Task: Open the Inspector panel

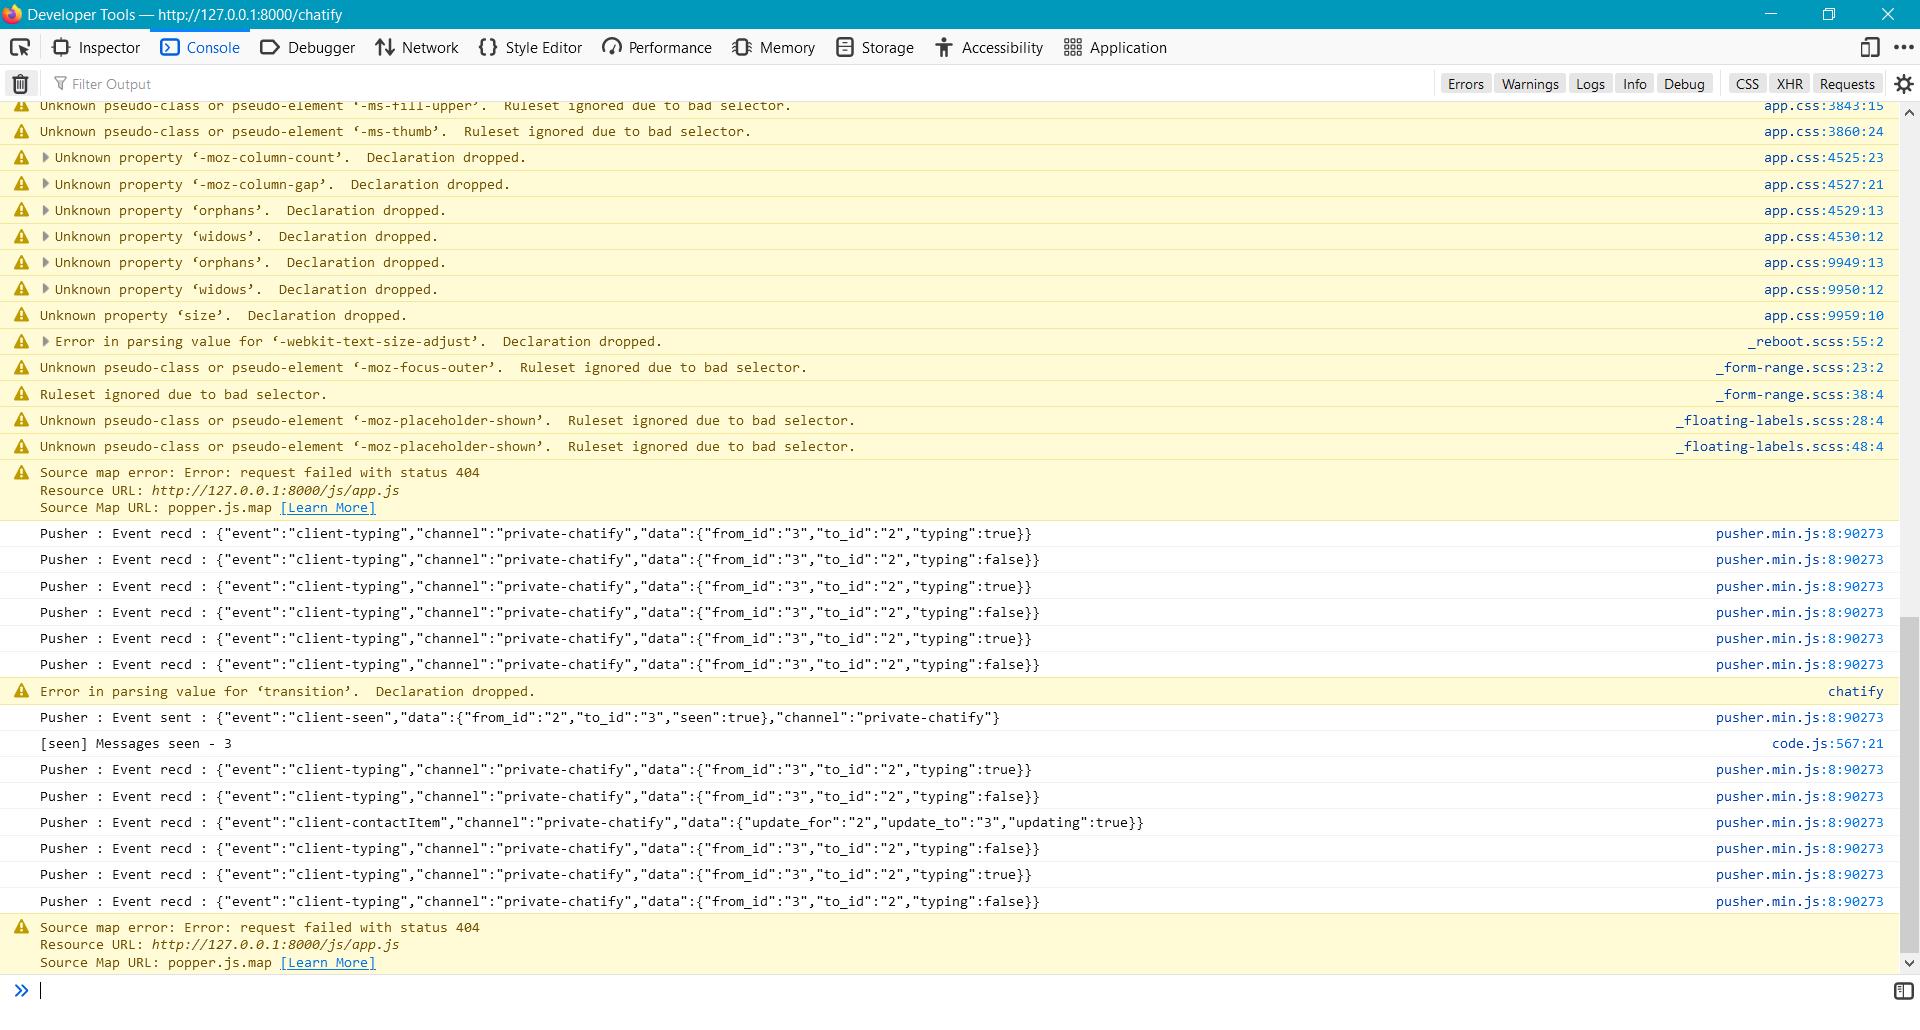Action: 95,47
